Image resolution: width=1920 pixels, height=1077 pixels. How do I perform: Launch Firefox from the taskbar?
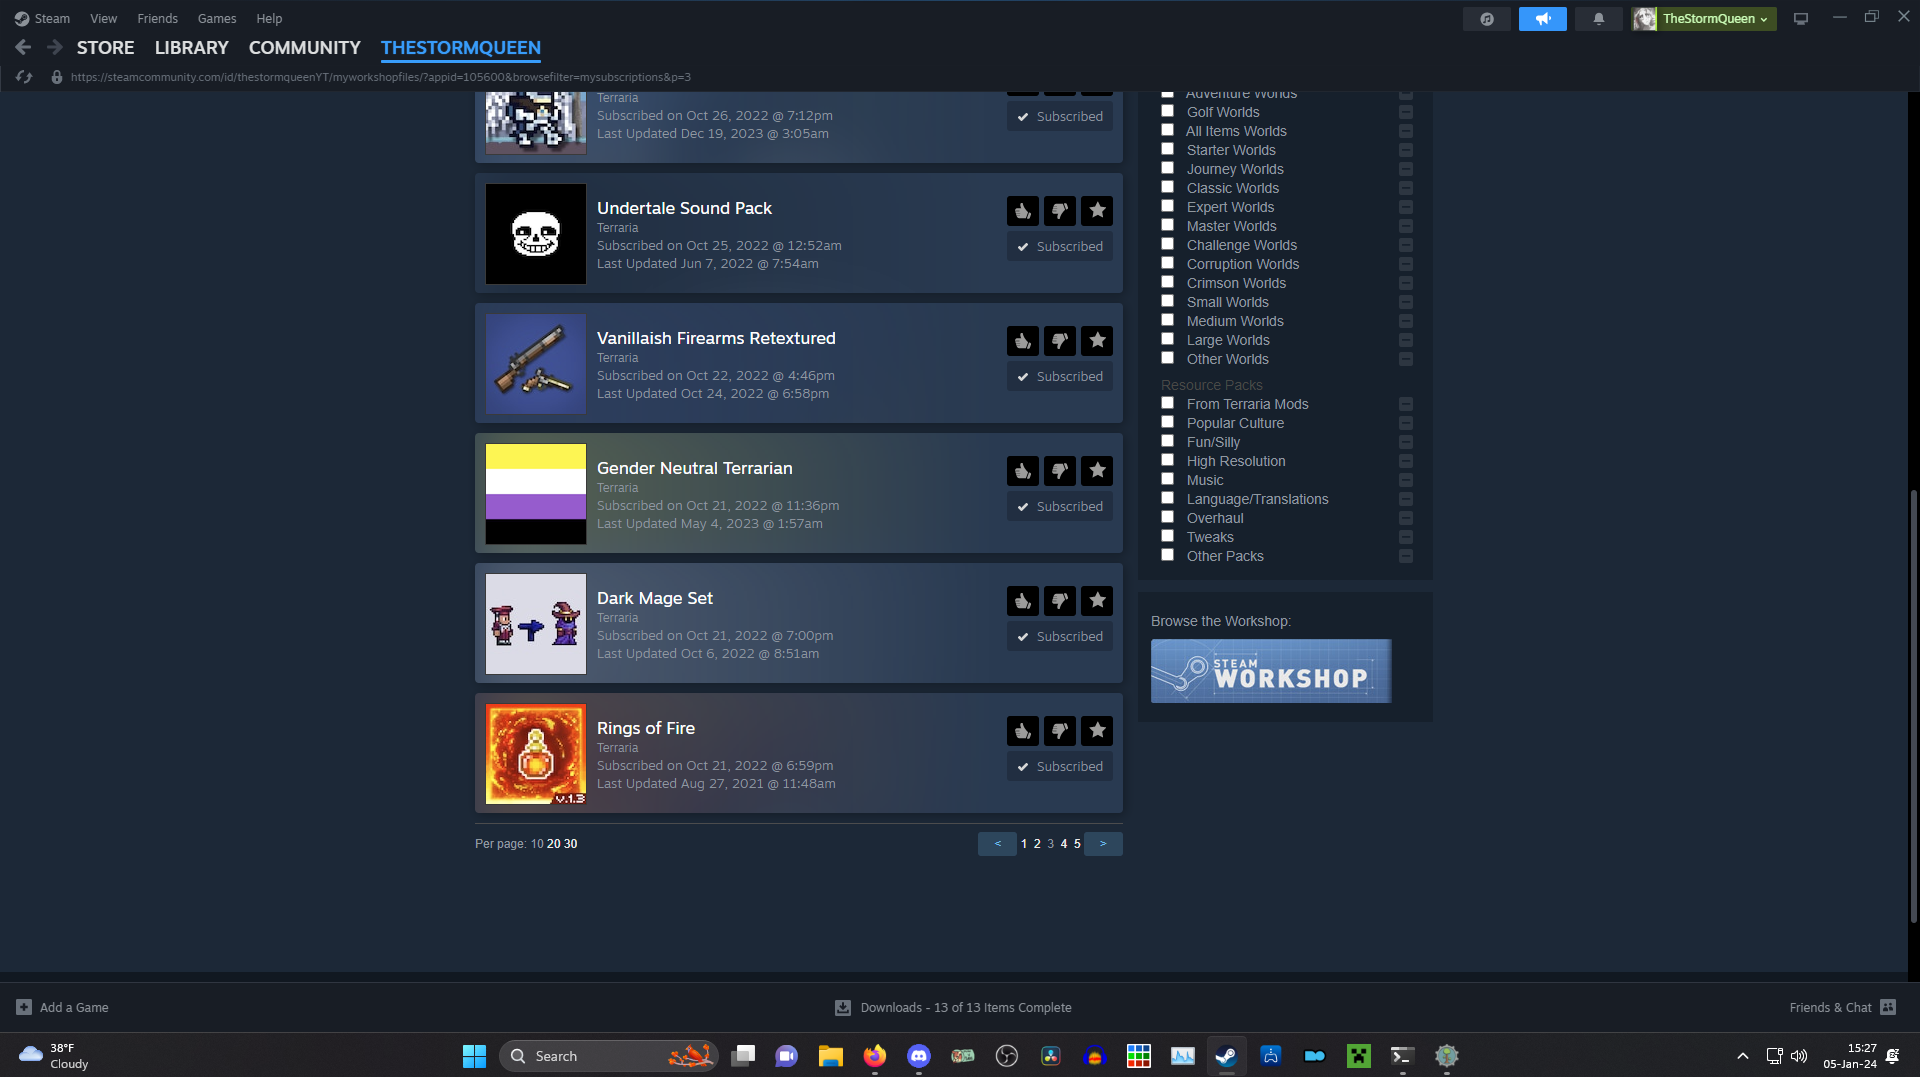(875, 1056)
